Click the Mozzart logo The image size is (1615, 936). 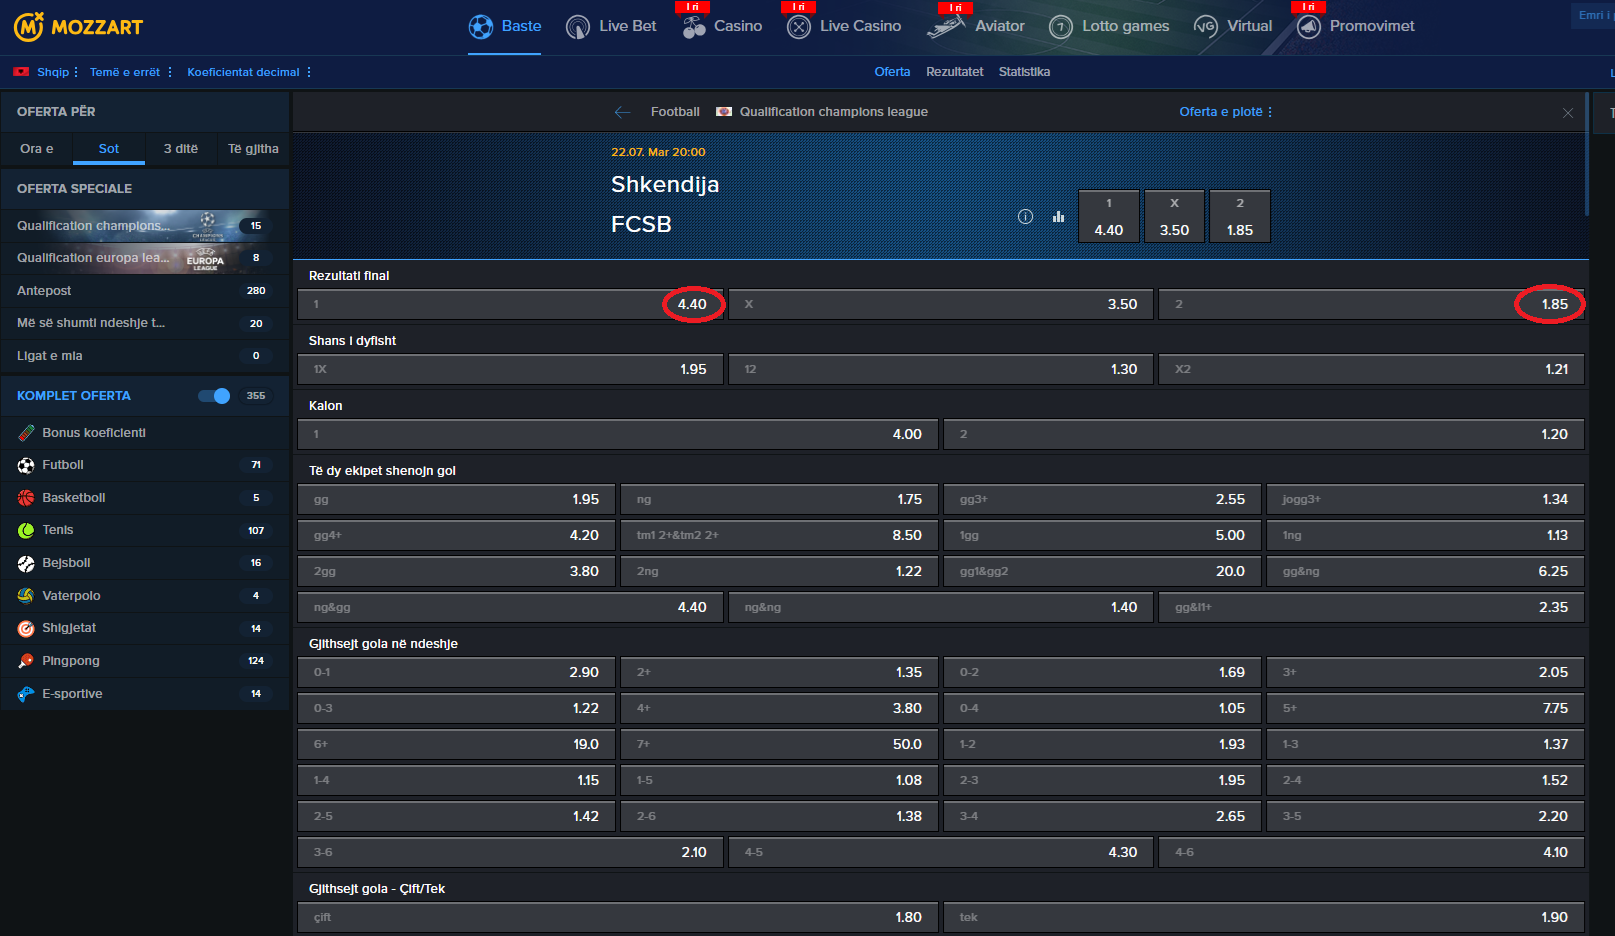coord(78,27)
